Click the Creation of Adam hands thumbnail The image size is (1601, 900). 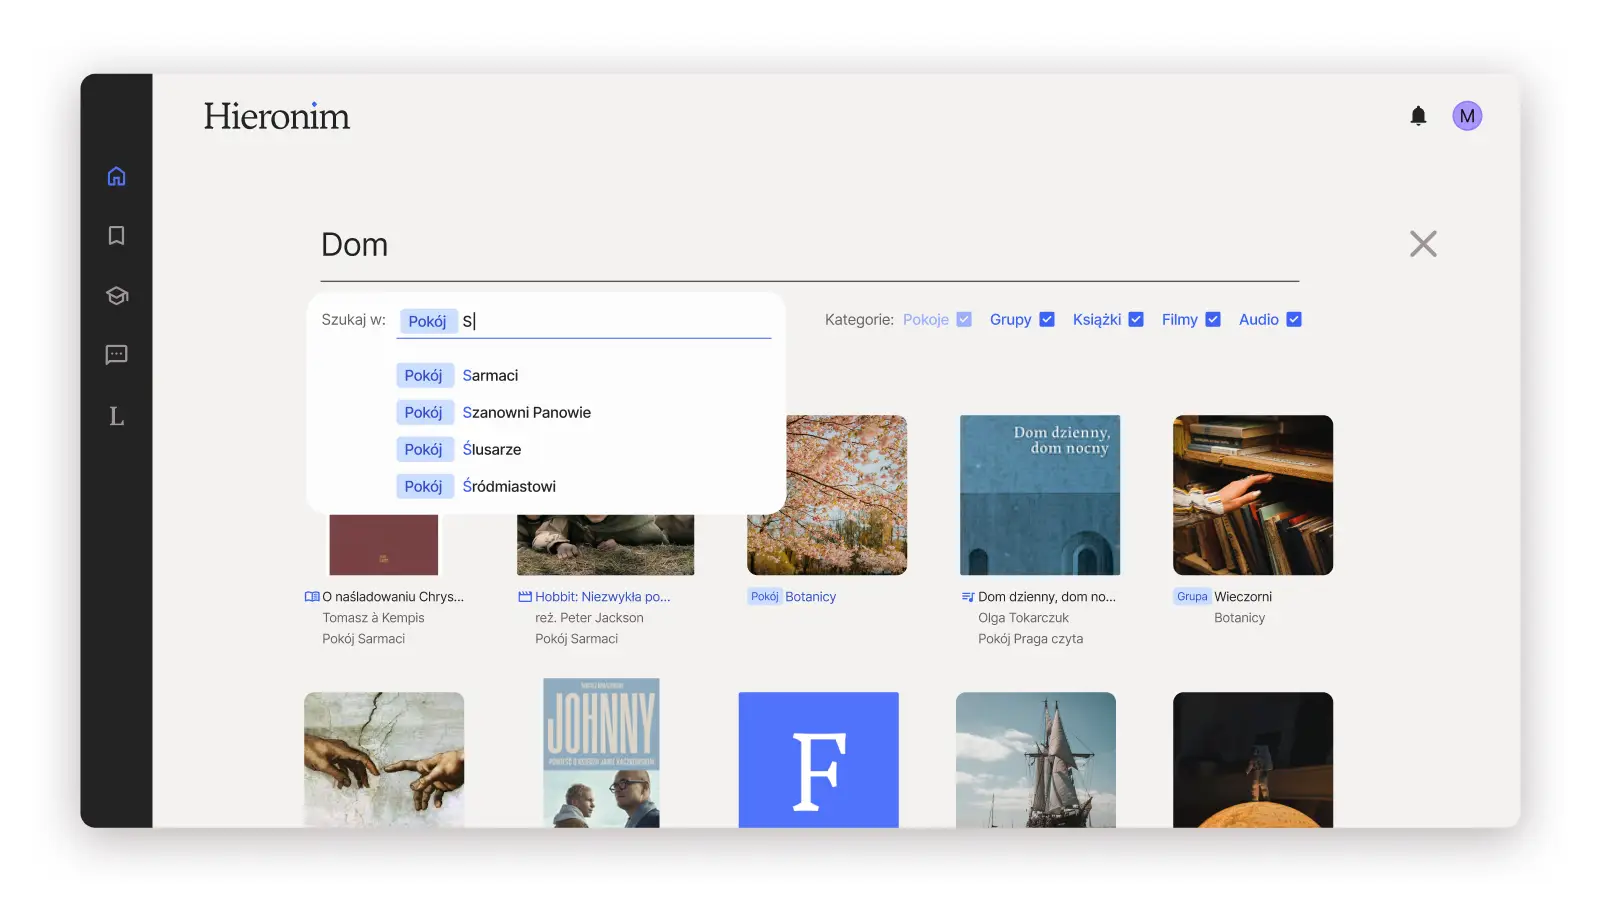click(x=384, y=760)
